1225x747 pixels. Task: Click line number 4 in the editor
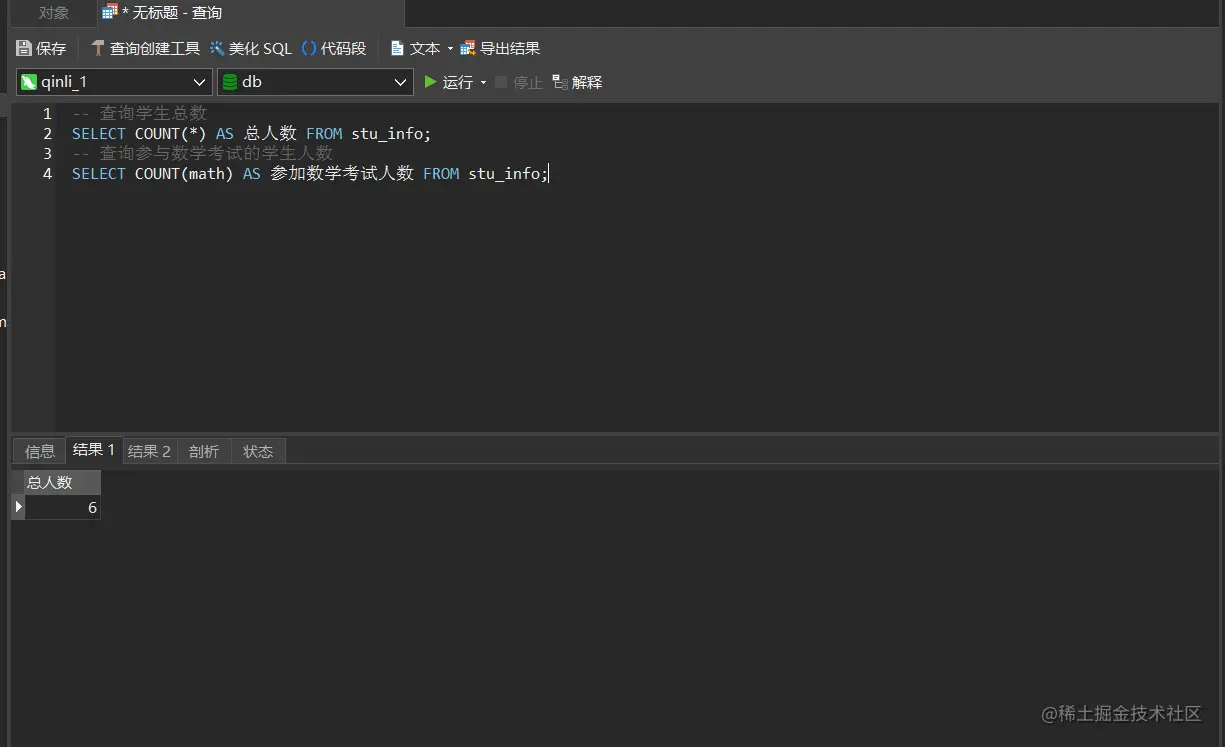pyautogui.click(x=47, y=174)
